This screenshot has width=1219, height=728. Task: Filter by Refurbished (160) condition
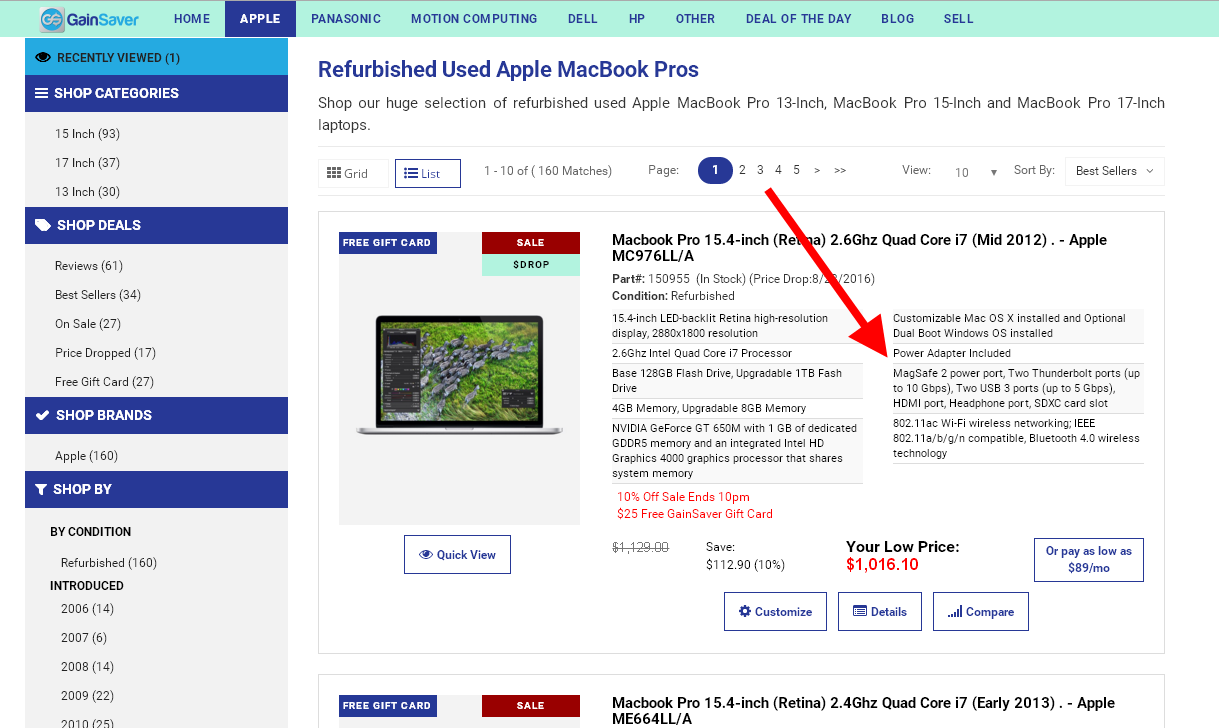[x=109, y=563]
